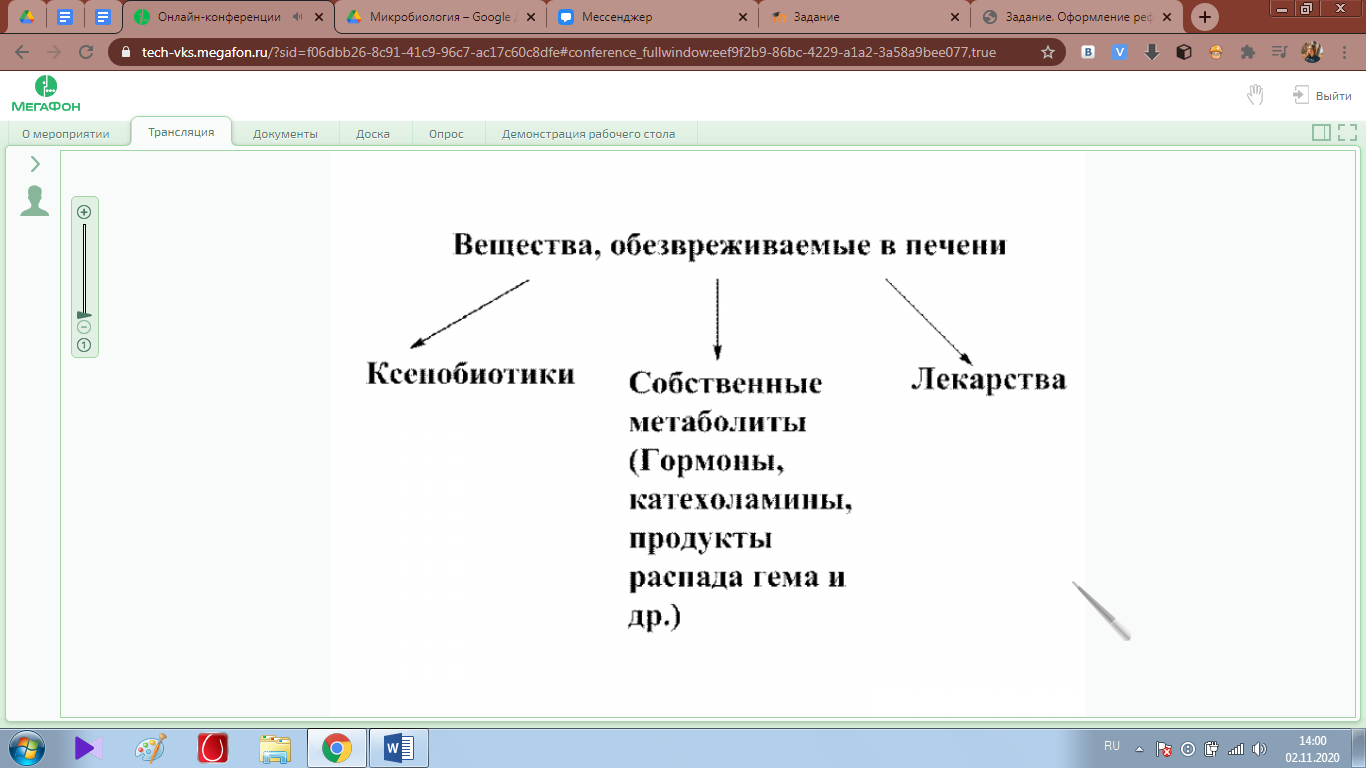Open the Chrome three-dot menu
This screenshot has width=1366, height=768.
(1345, 52)
